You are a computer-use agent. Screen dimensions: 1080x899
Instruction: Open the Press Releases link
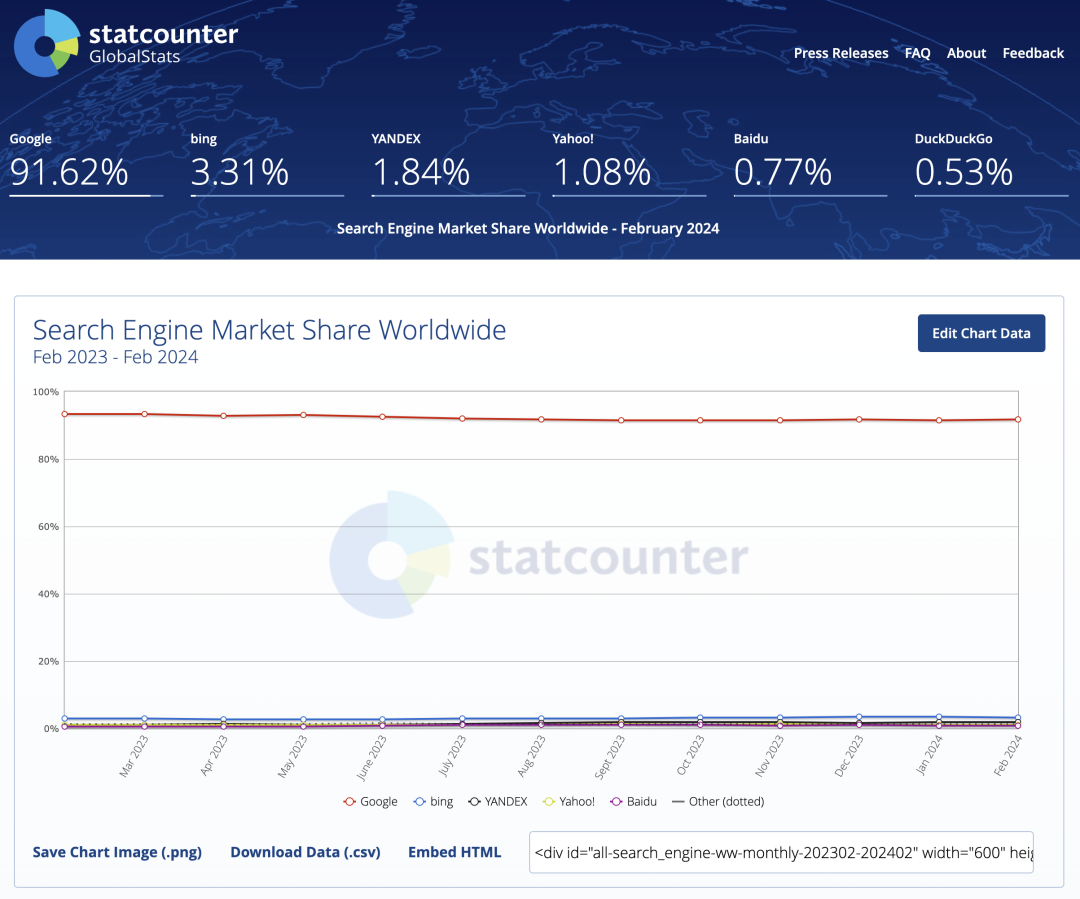pyautogui.click(x=841, y=53)
